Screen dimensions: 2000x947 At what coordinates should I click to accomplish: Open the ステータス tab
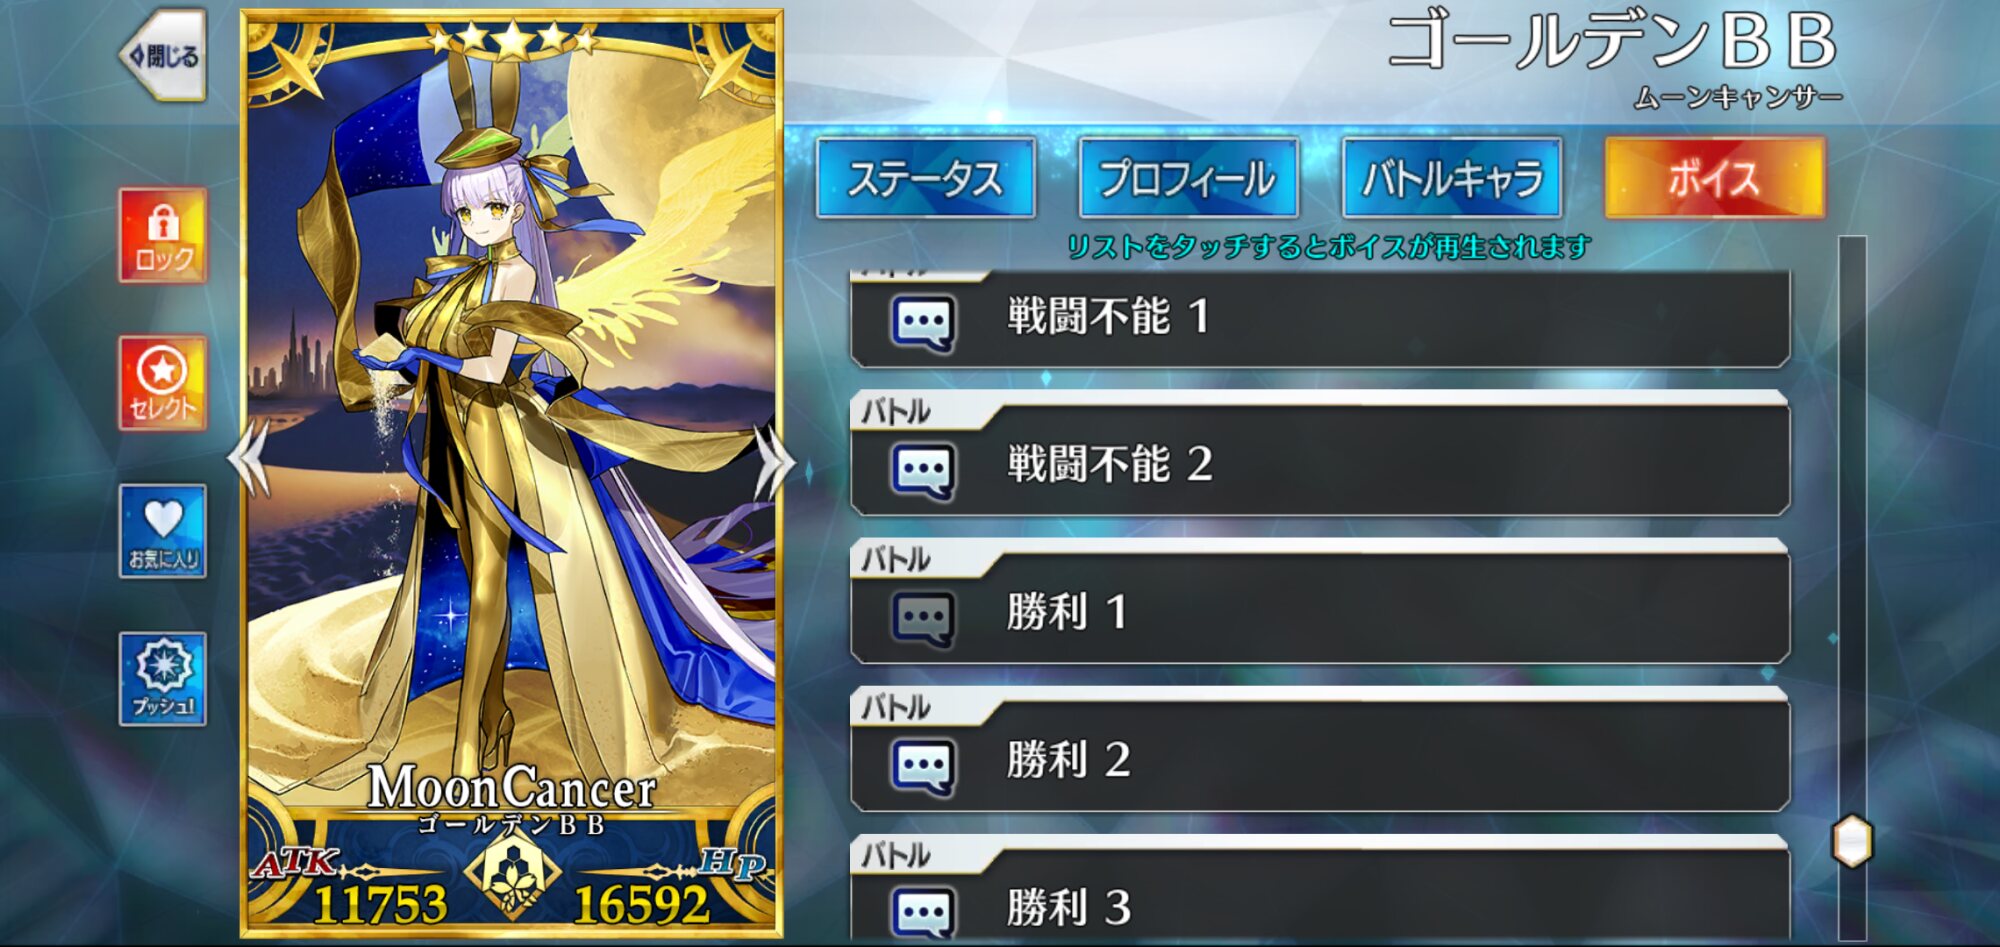pyautogui.click(x=925, y=178)
